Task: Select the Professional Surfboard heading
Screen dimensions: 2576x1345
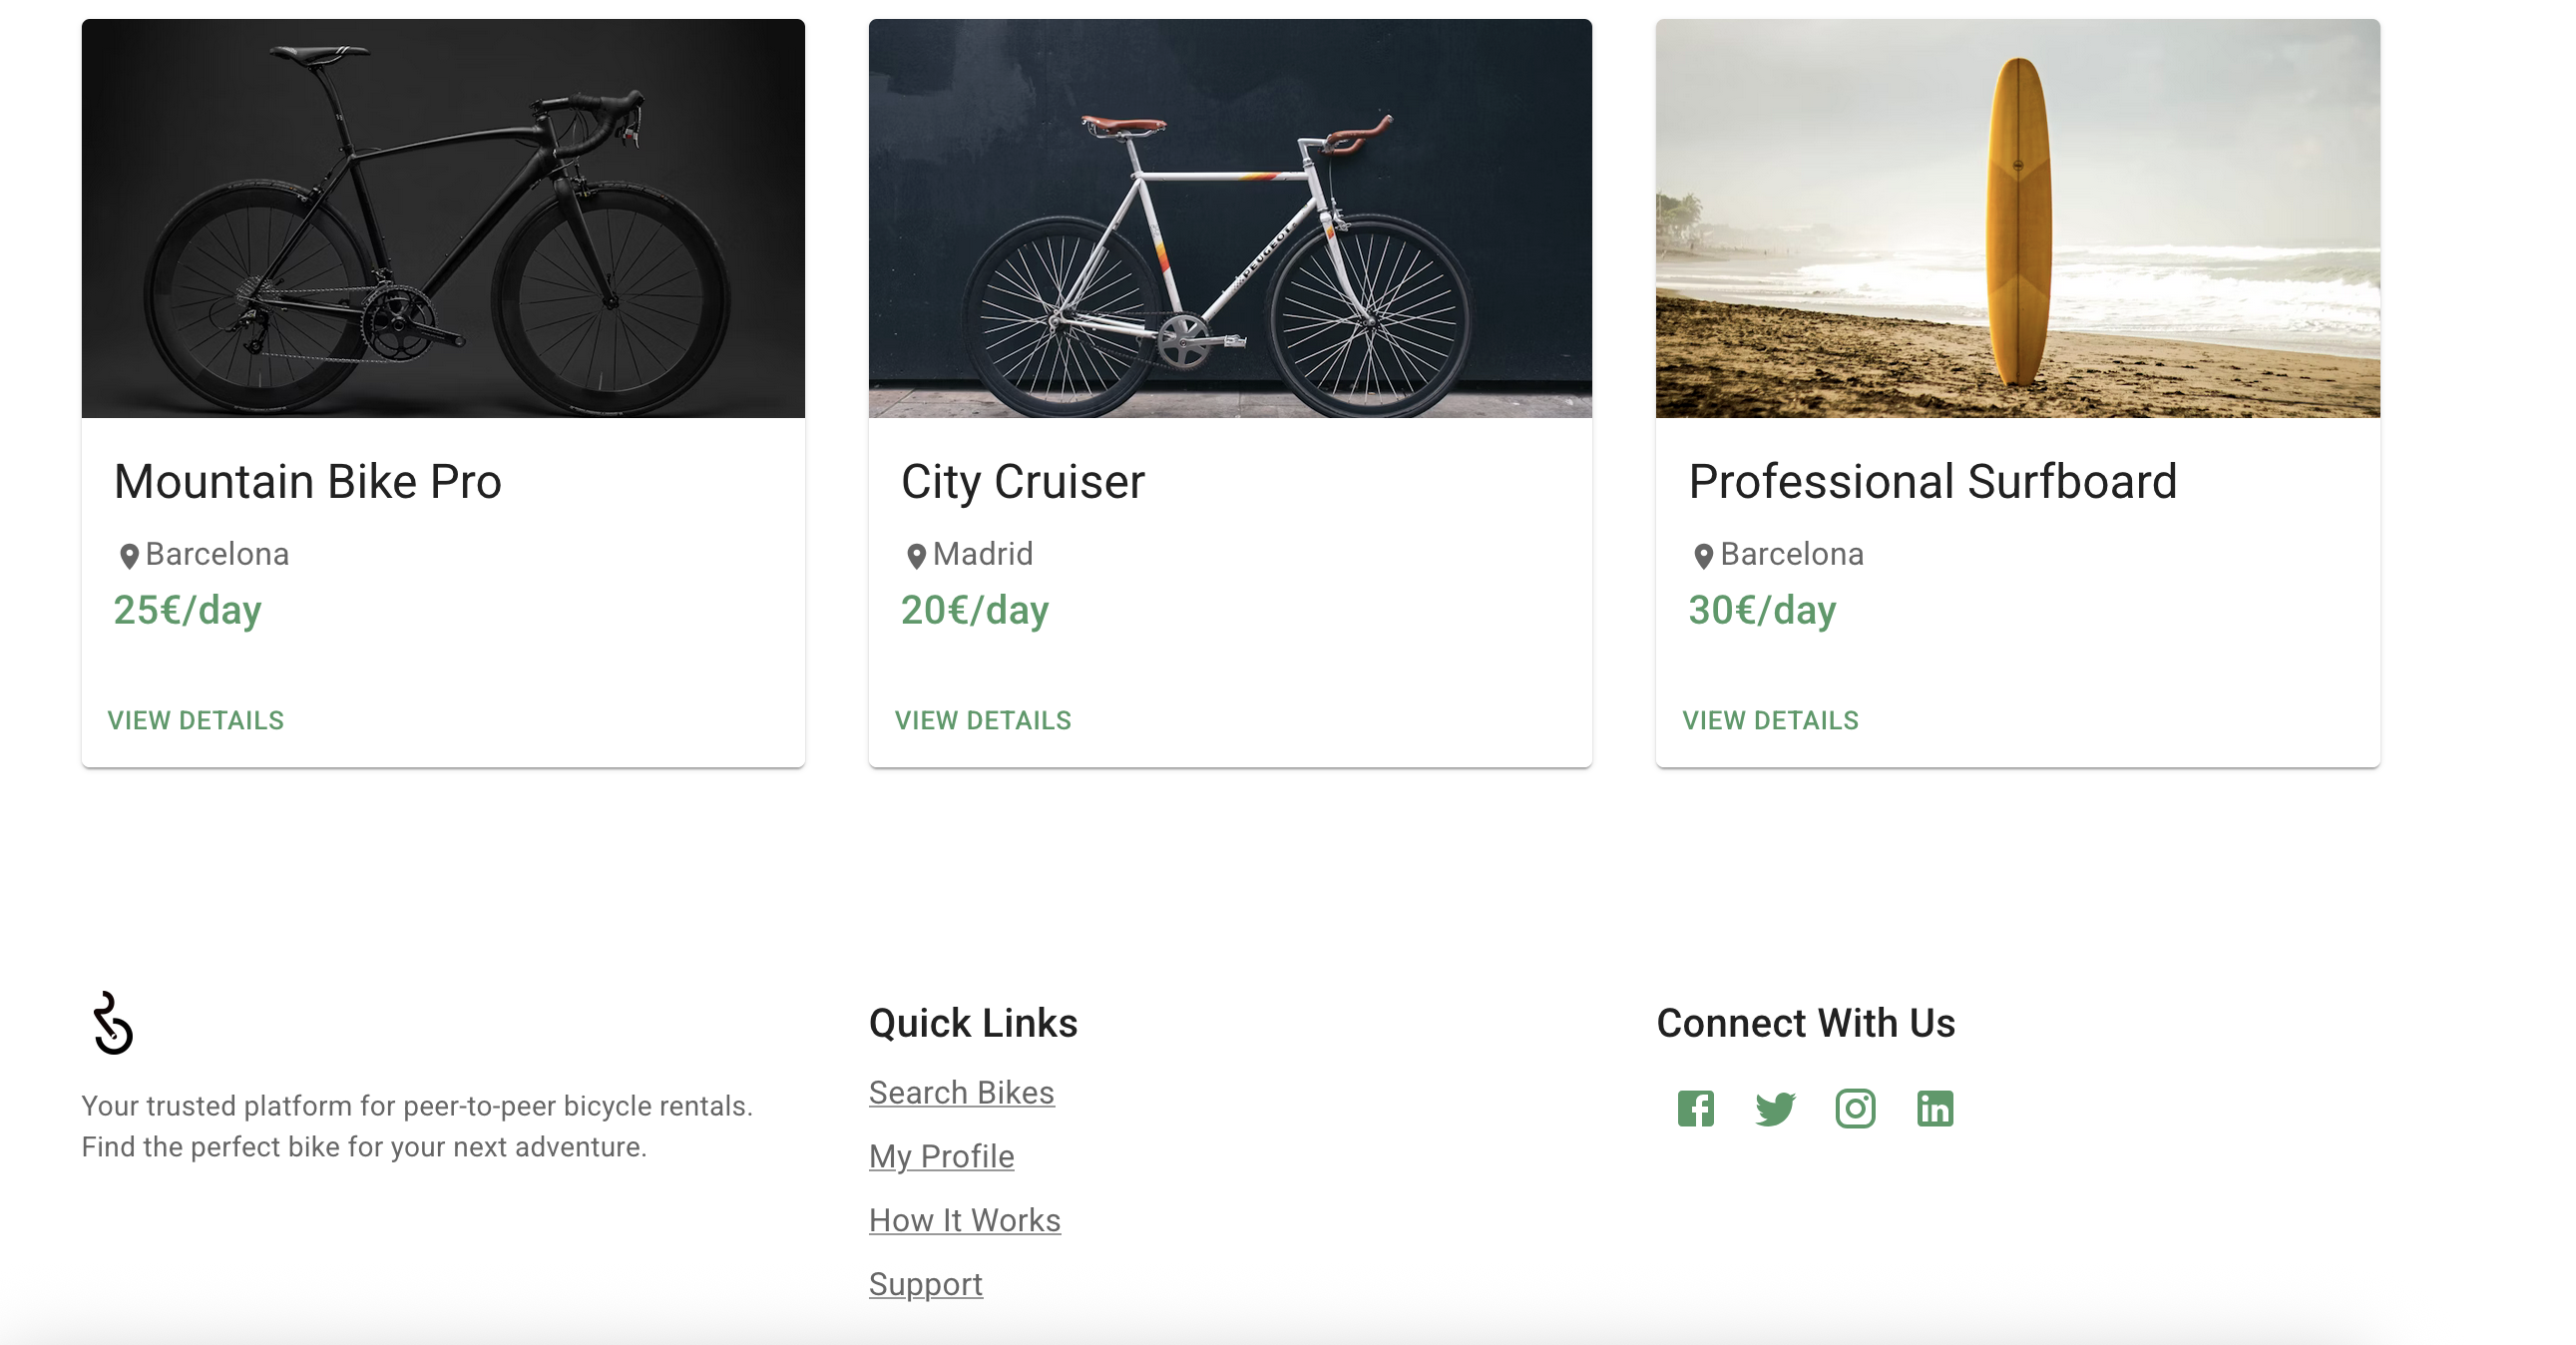Action: coord(1932,482)
